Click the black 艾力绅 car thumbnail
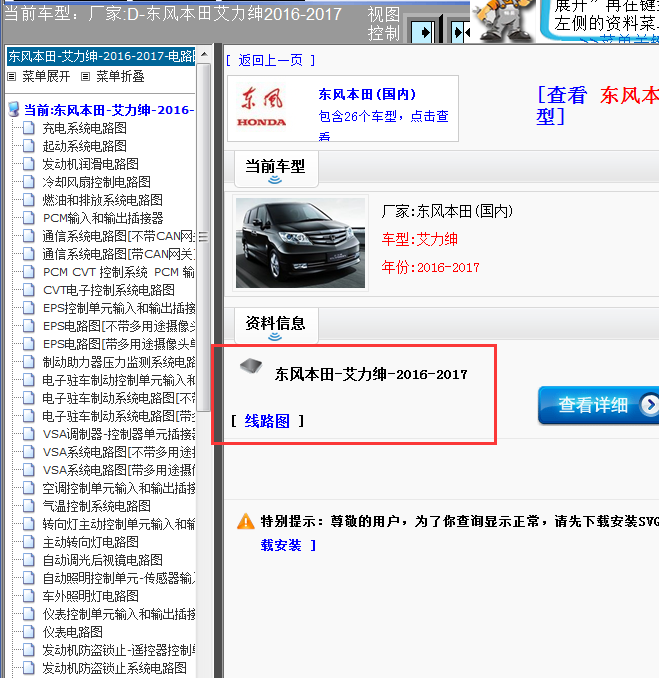Image resolution: width=659 pixels, height=678 pixels. click(x=301, y=243)
